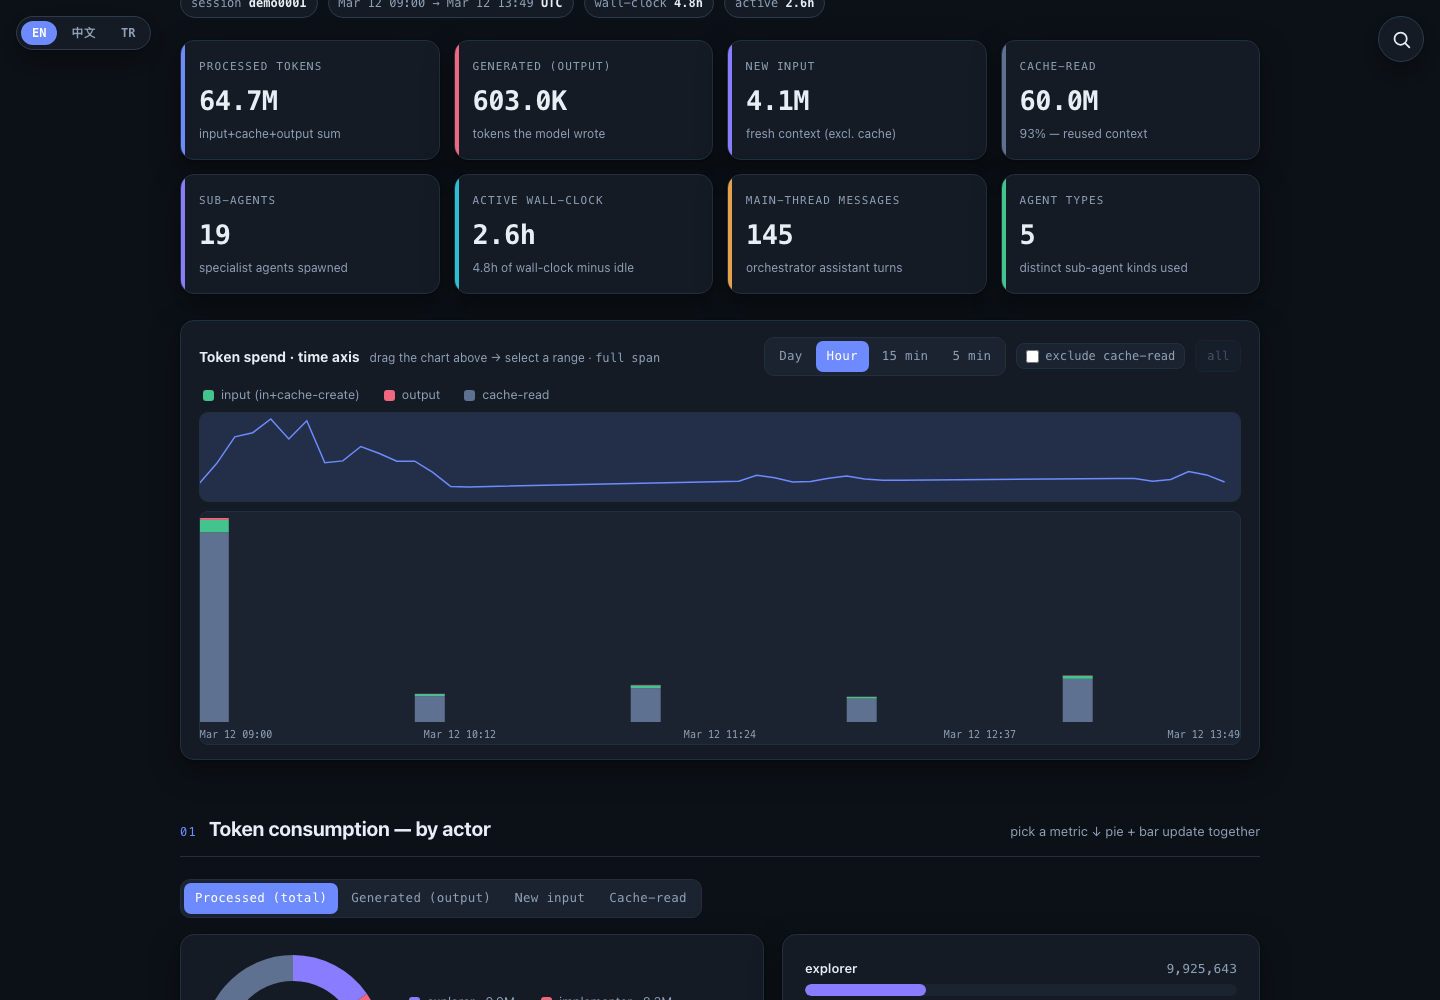The image size is (1440, 1000).
Task: Switch language to 中文
Action: tap(84, 33)
